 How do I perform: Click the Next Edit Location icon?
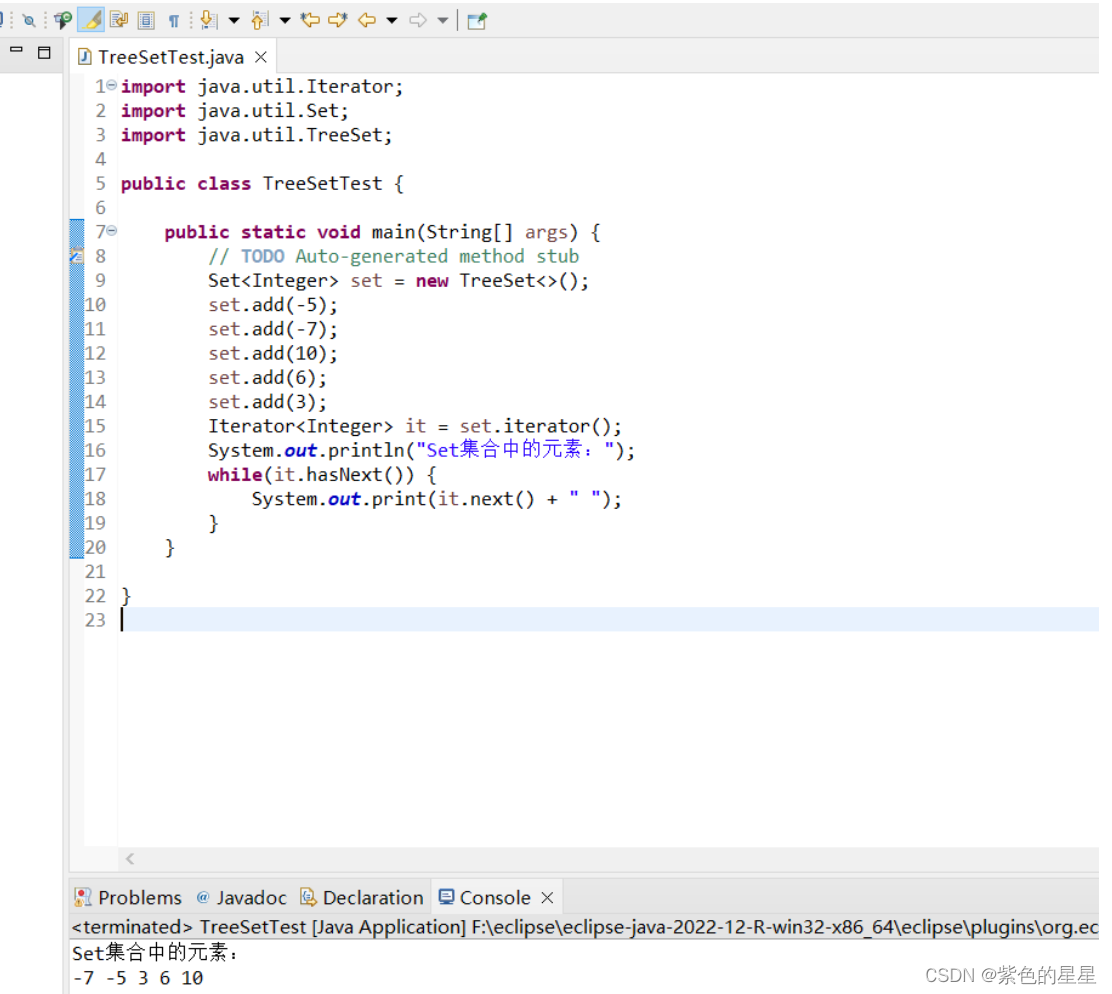[338, 21]
